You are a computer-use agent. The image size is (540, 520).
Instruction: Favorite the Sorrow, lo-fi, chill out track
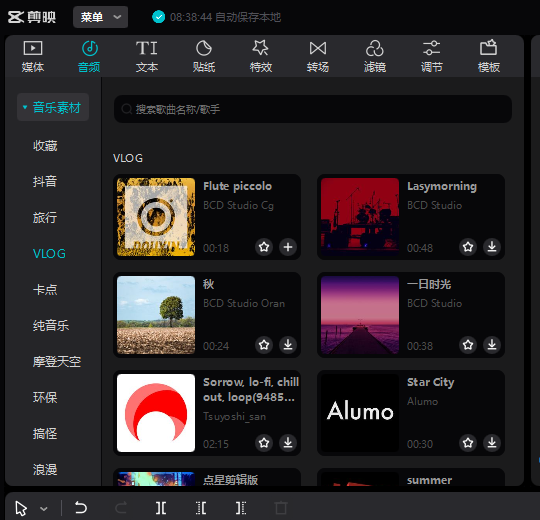tap(264, 443)
